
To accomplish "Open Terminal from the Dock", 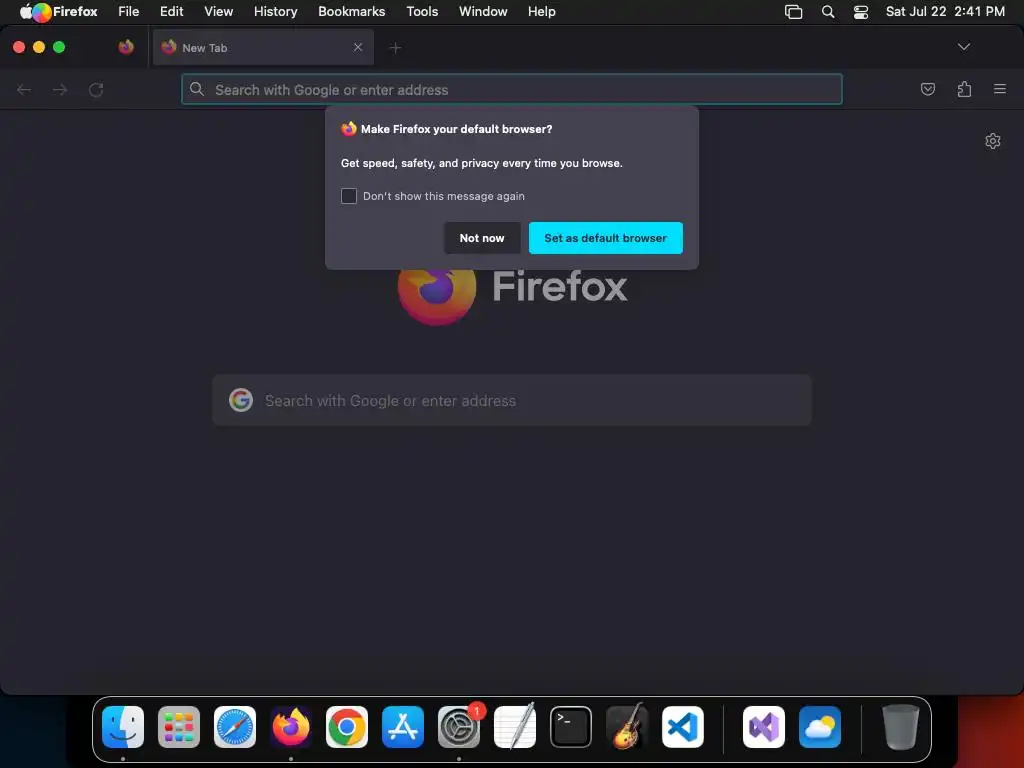I will click(x=571, y=727).
